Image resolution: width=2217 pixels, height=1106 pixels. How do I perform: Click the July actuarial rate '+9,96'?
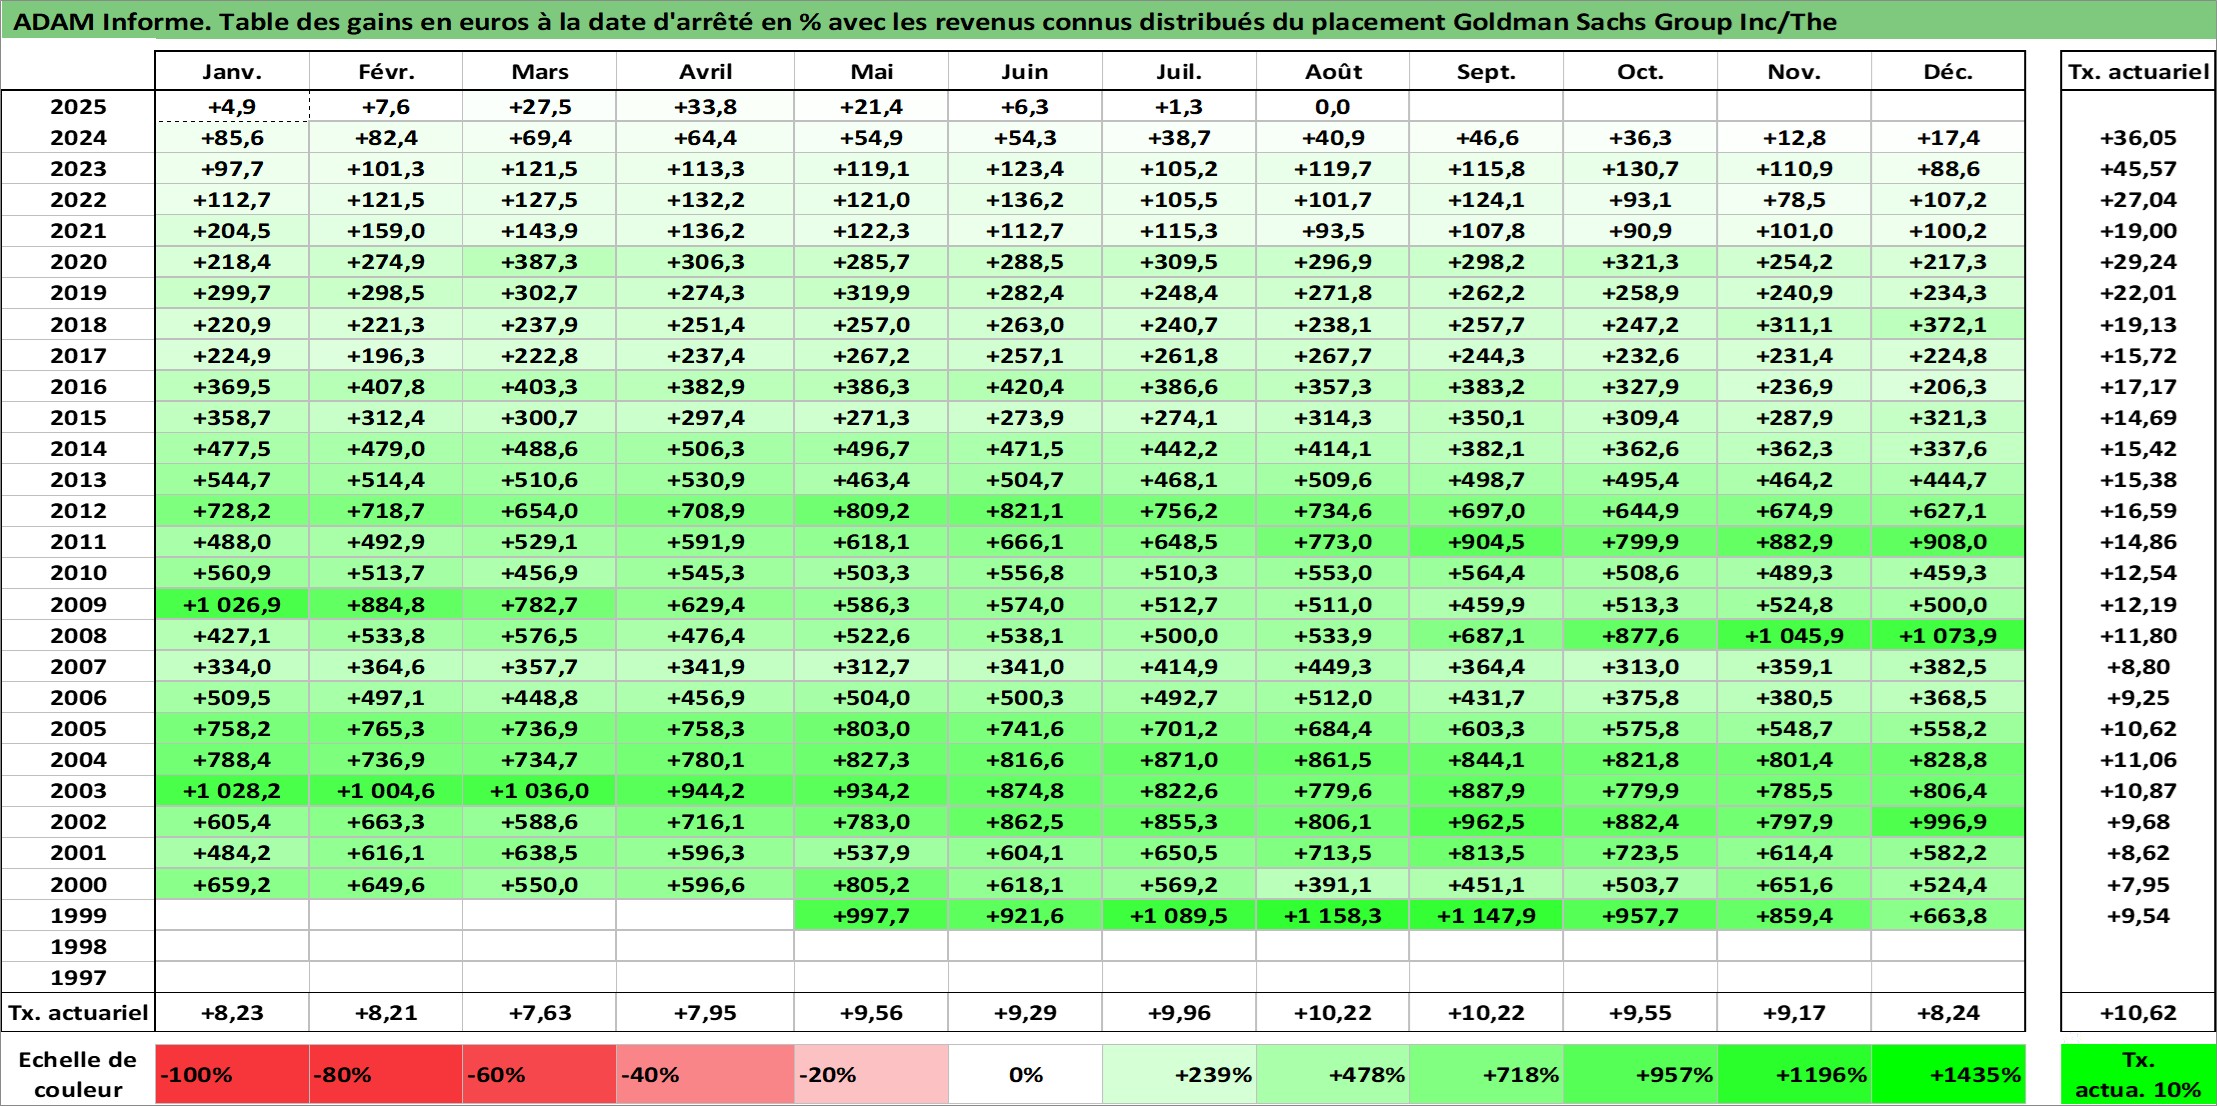click(x=1179, y=1013)
